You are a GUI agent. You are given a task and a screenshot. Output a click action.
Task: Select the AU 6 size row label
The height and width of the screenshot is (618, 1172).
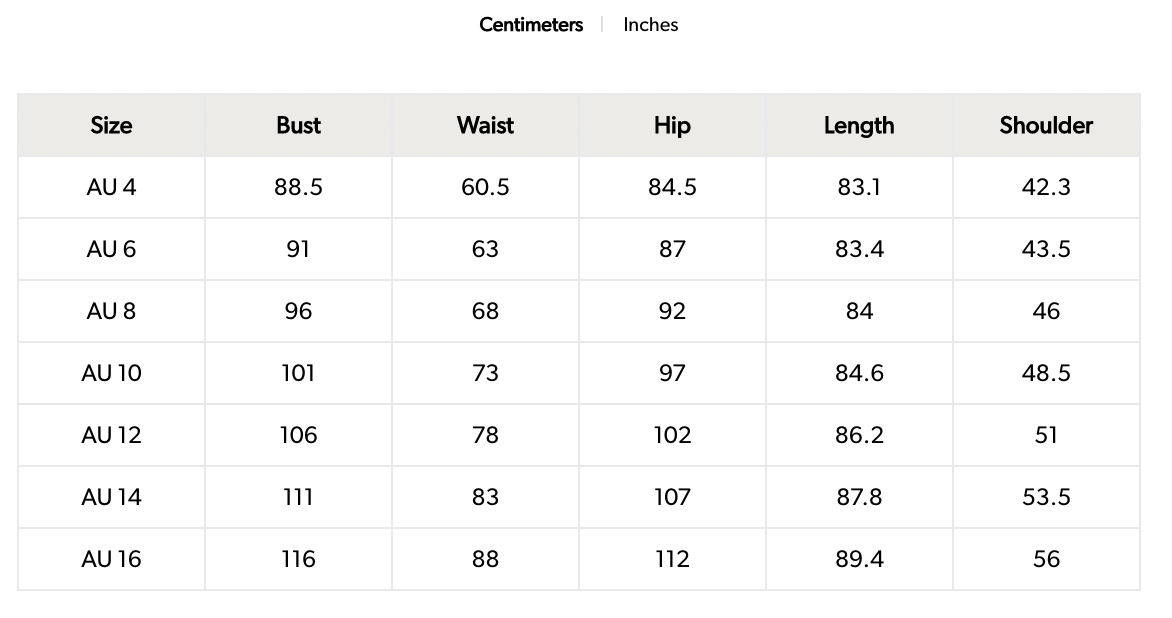tap(111, 249)
